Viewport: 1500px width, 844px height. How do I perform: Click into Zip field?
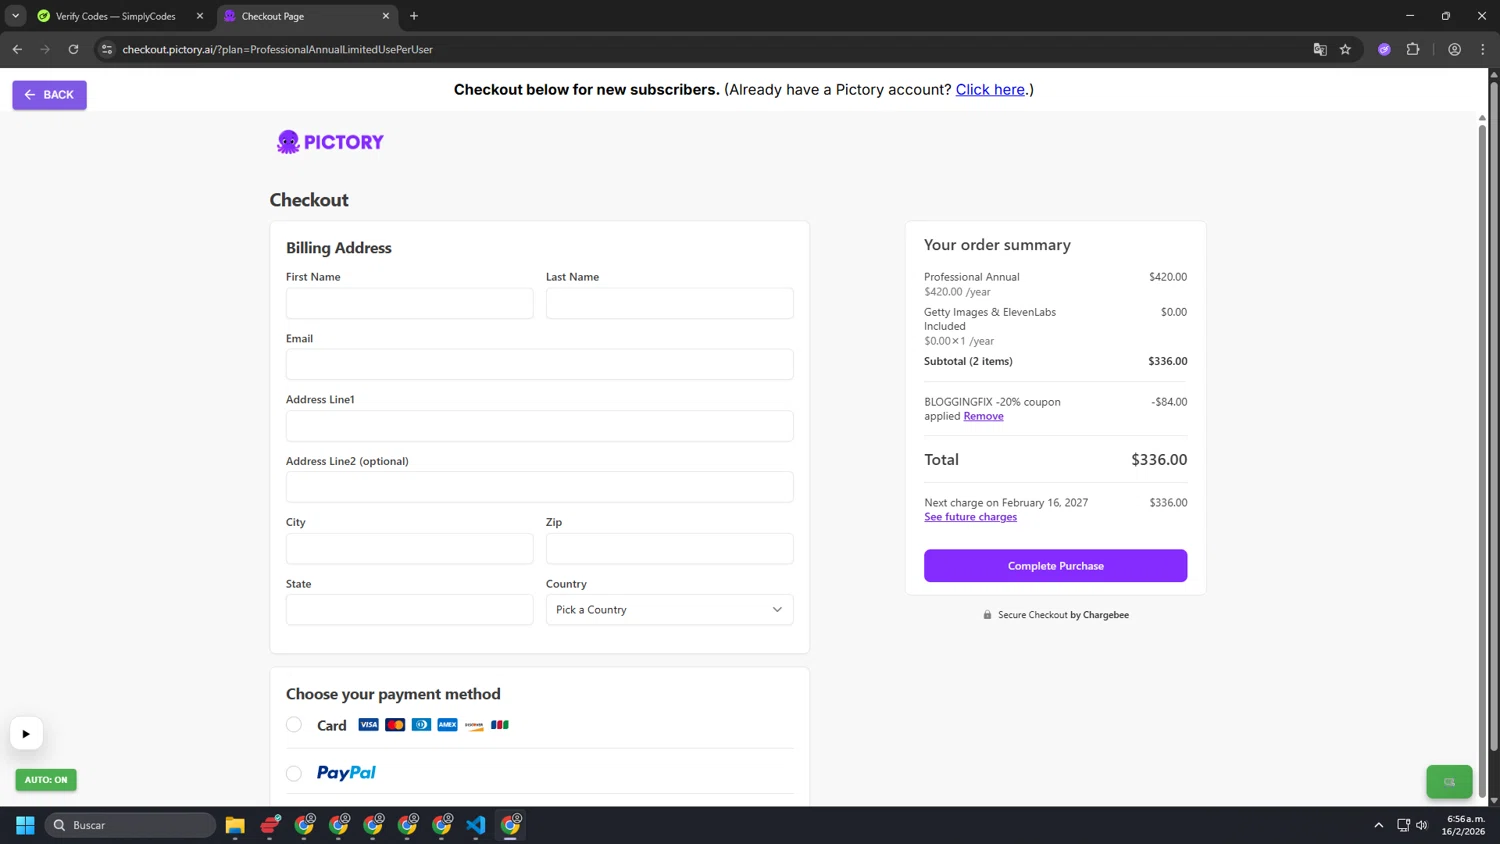pos(669,548)
